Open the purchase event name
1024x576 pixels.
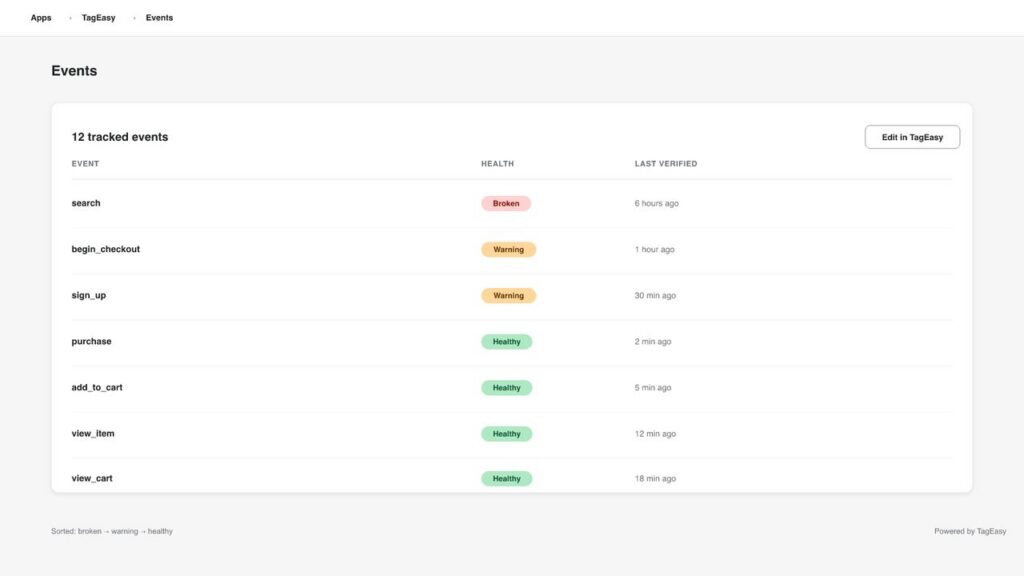pos(91,341)
